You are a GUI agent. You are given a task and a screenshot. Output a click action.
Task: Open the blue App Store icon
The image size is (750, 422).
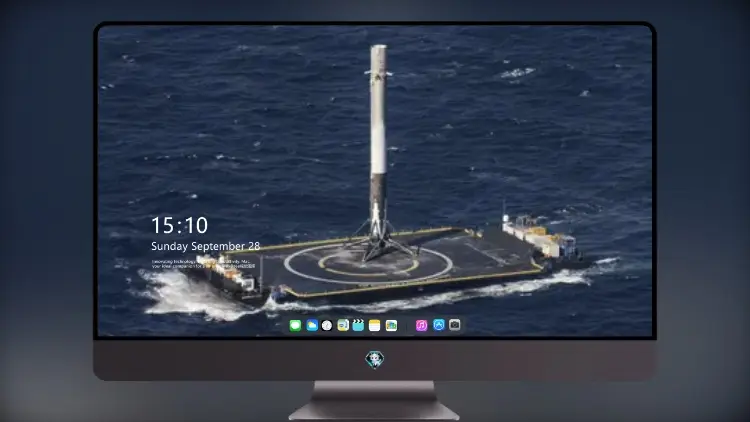(439, 325)
